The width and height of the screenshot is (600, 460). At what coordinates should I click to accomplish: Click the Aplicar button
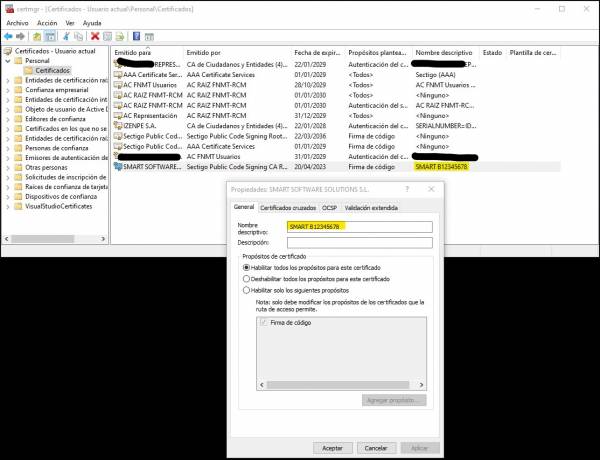tap(420, 448)
